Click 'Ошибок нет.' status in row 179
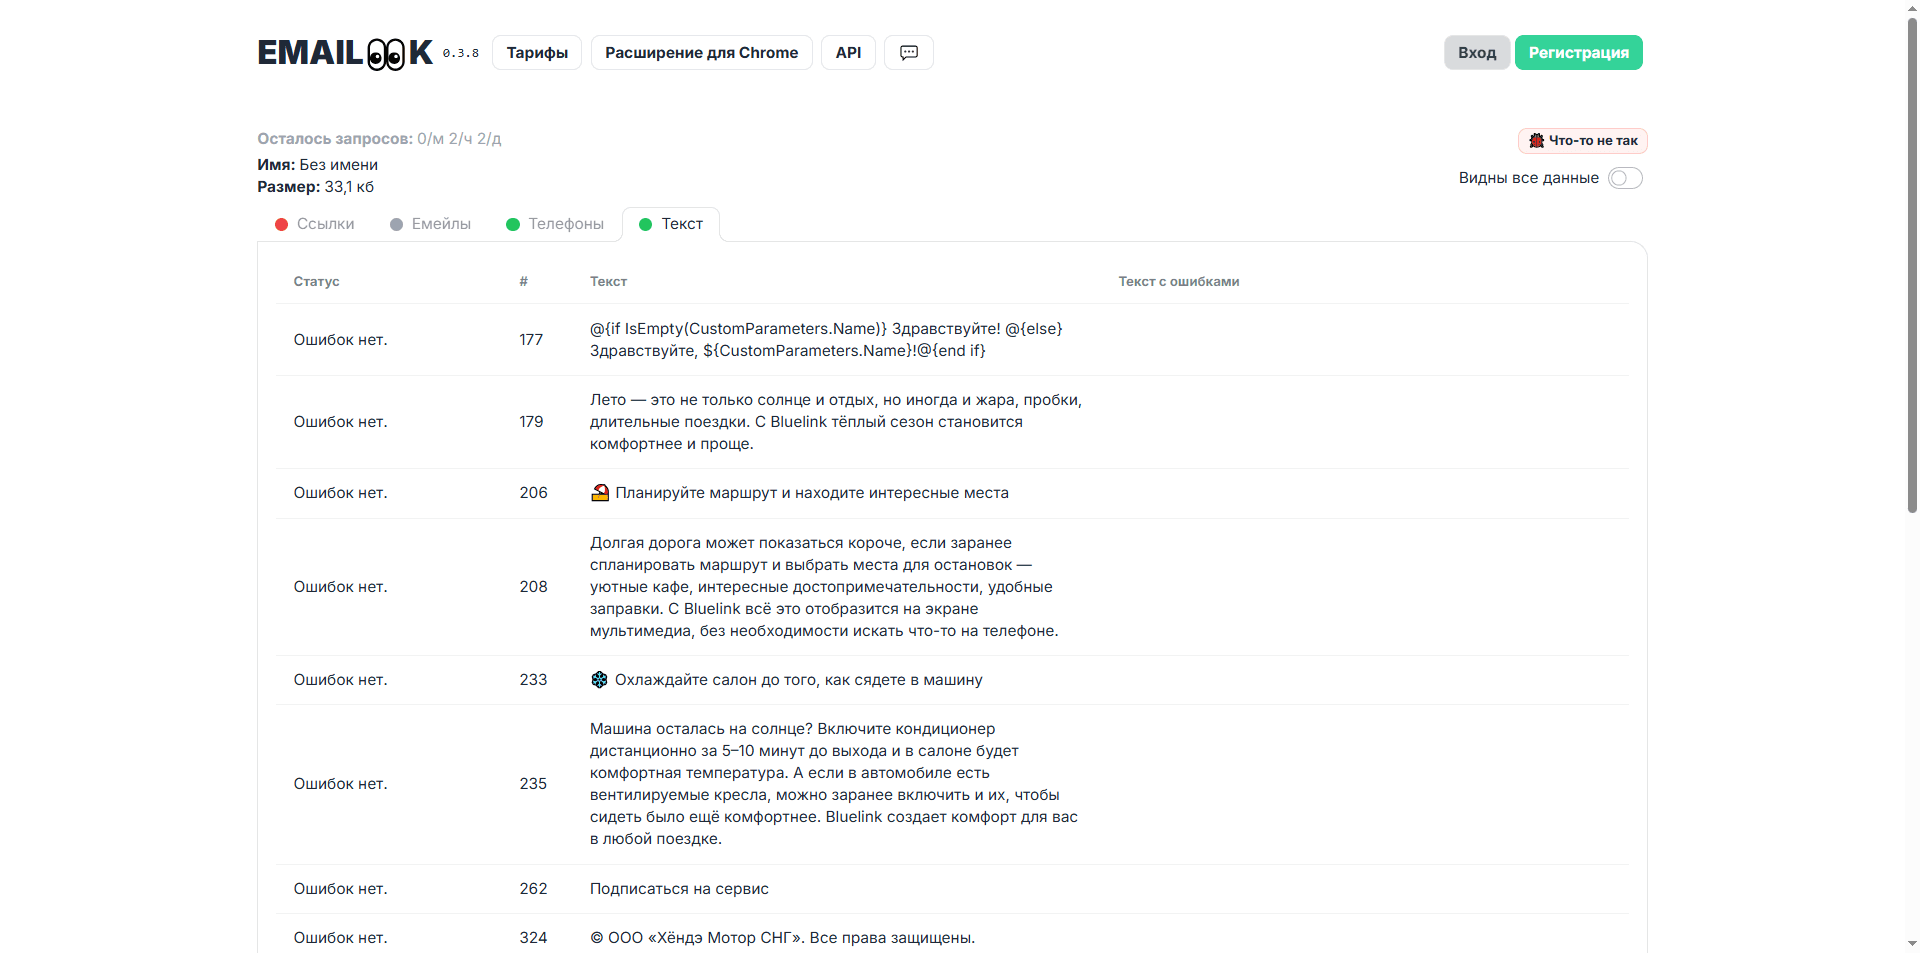The image size is (1920, 953). pyautogui.click(x=341, y=422)
